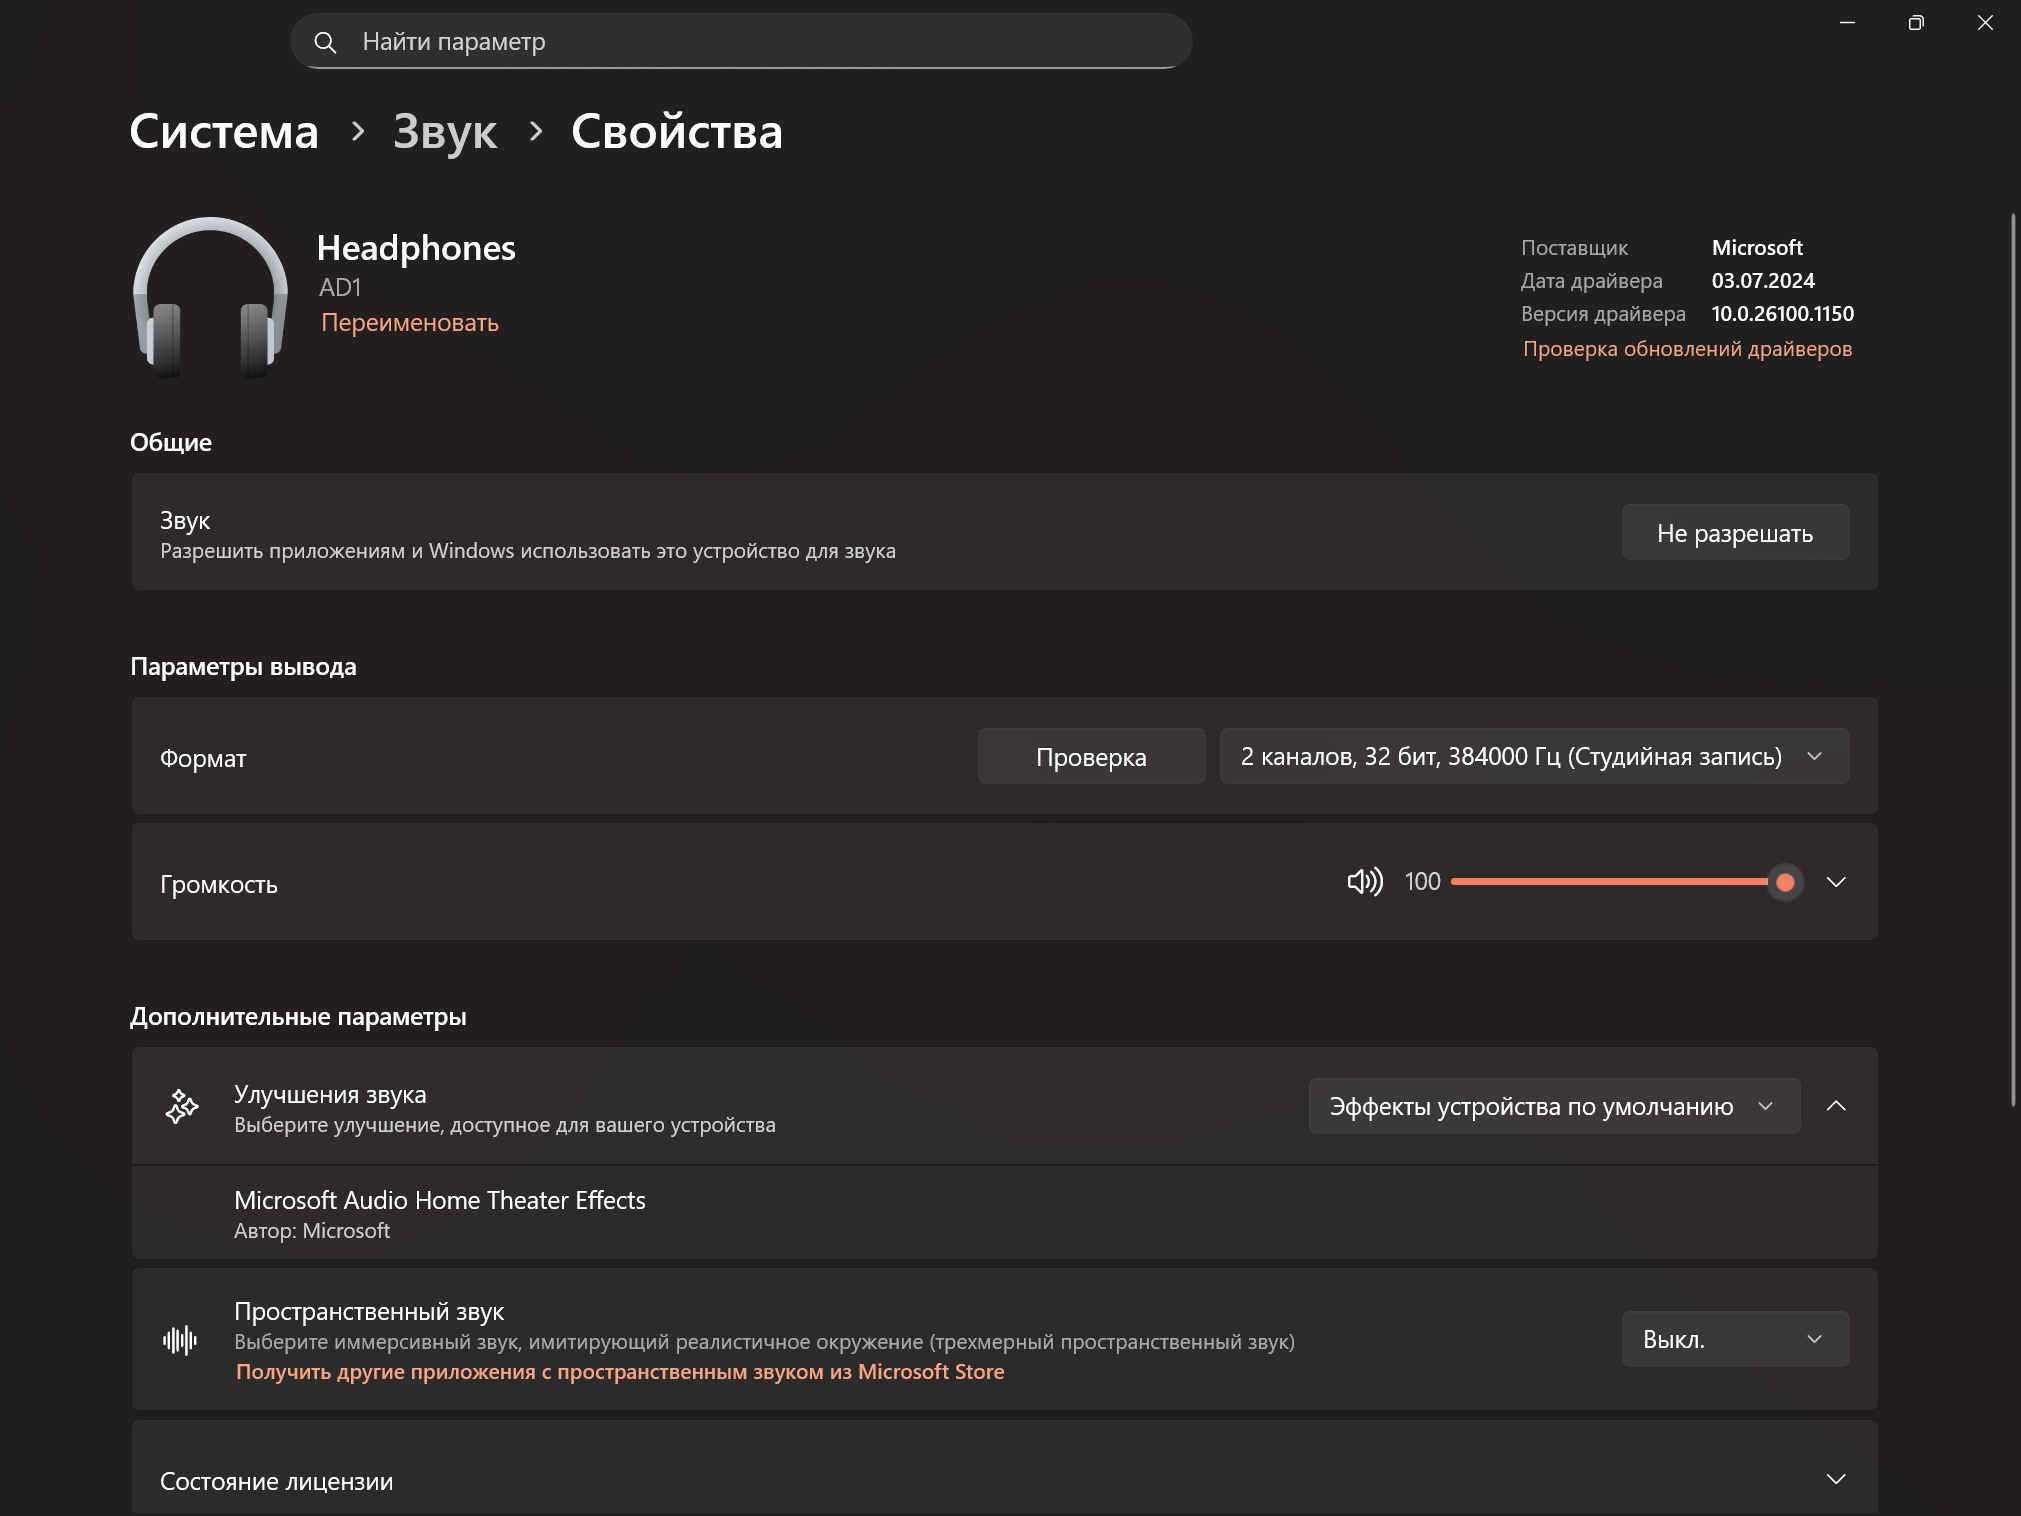The height and width of the screenshot is (1516, 2021).
Task: Click the search magnifier icon
Action: click(x=325, y=42)
